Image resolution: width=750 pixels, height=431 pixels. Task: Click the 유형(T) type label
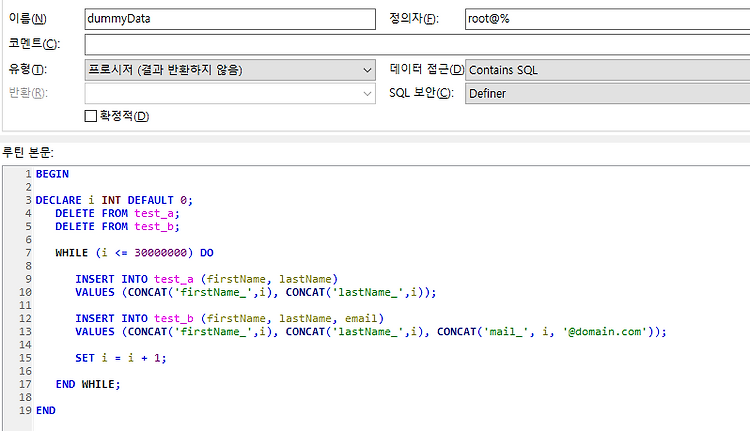(x=27, y=69)
